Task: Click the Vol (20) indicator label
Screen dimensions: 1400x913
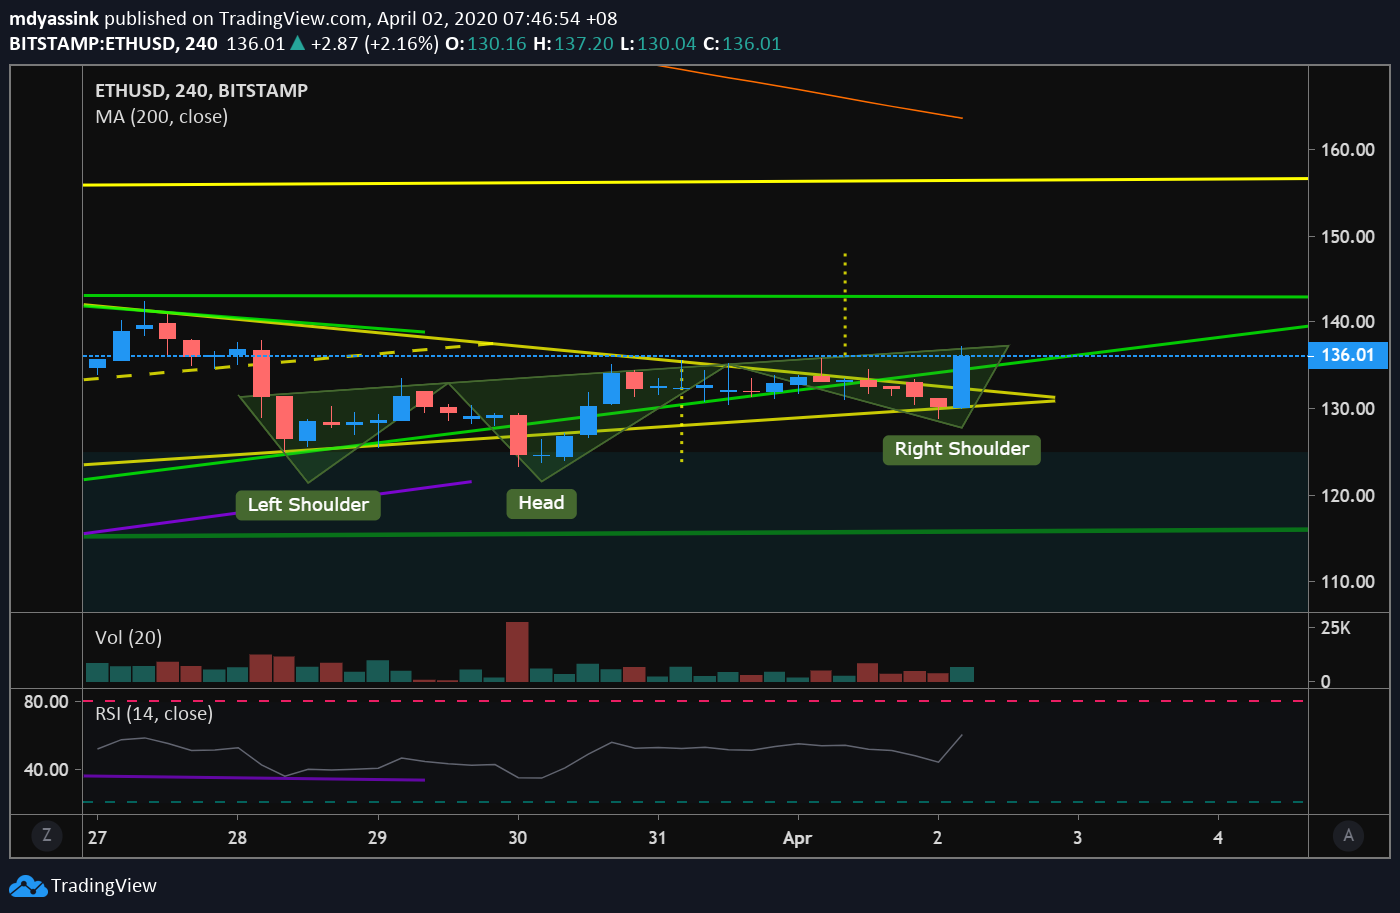Action: (x=128, y=637)
